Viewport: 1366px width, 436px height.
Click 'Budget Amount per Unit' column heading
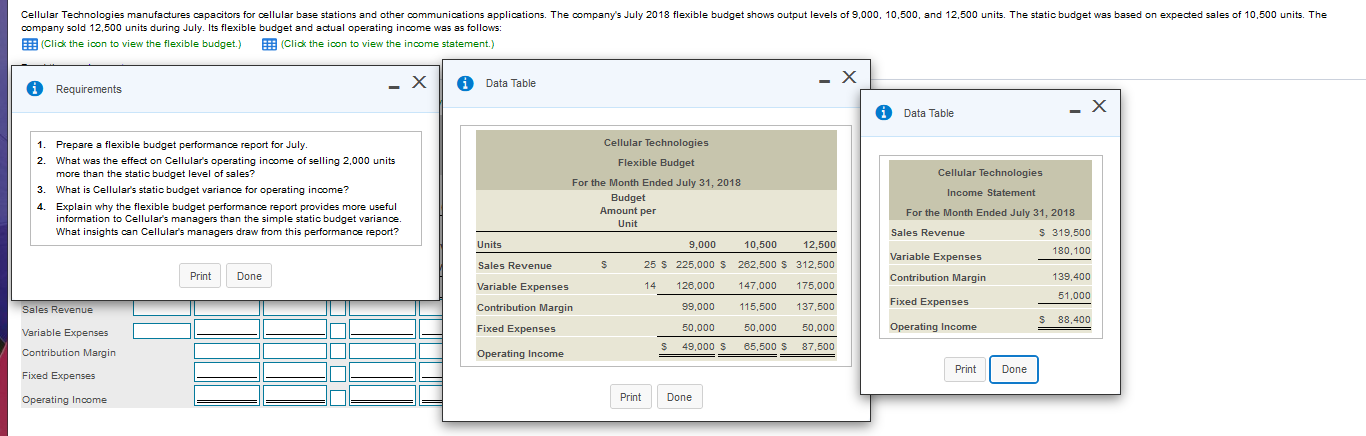(x=628, y=210)
